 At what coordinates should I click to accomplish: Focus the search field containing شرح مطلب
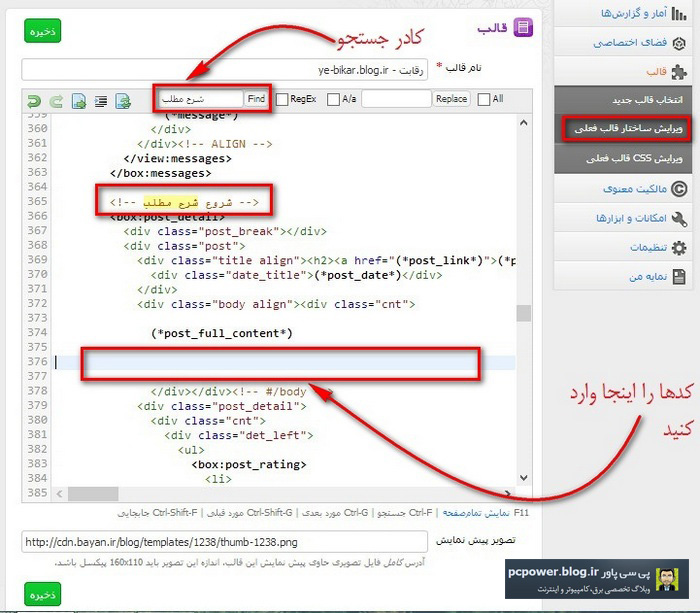[x=200, y=99]
